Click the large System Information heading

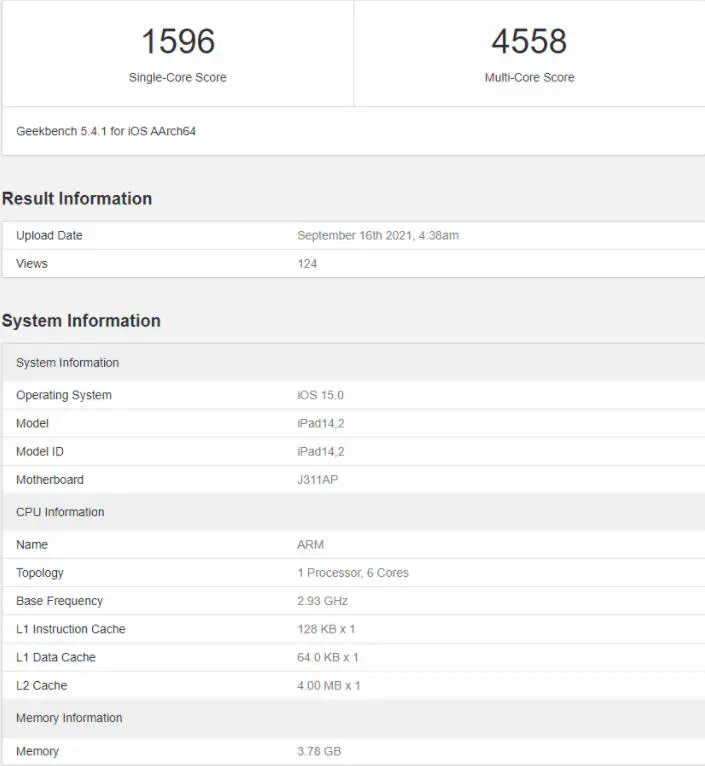pyautogui.click(x=81, y=320)
